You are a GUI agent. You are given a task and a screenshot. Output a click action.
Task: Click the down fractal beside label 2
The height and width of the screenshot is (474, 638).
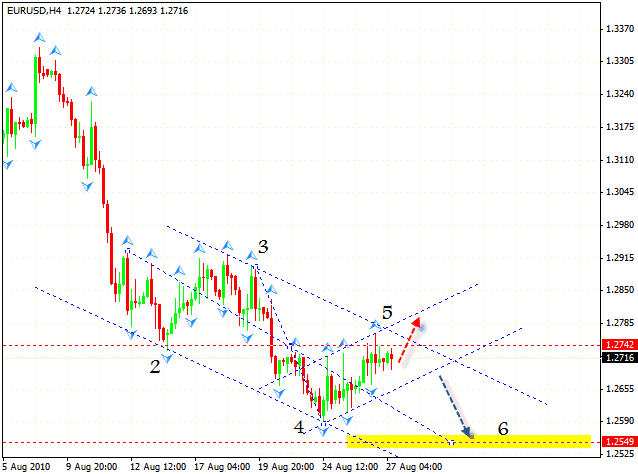[167, 358]
